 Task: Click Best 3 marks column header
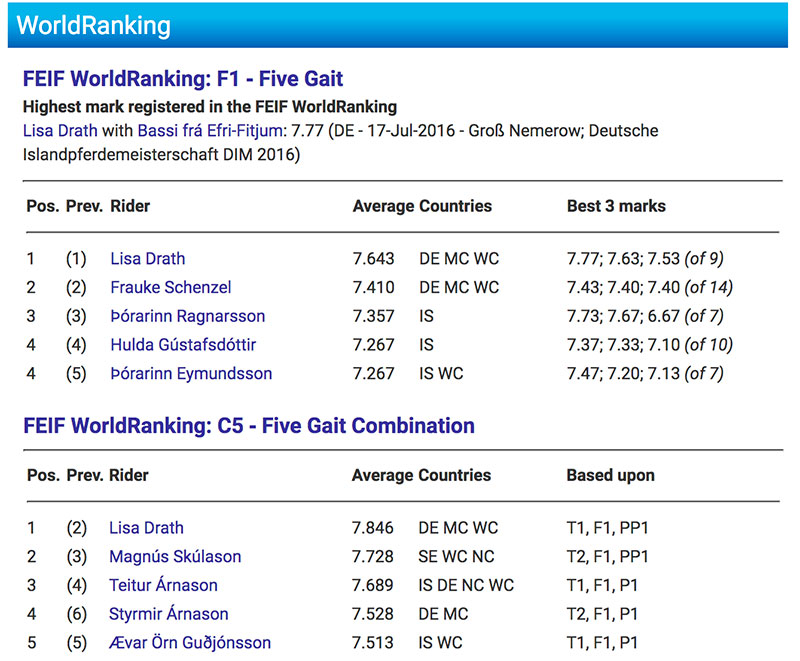coord(616,206)
